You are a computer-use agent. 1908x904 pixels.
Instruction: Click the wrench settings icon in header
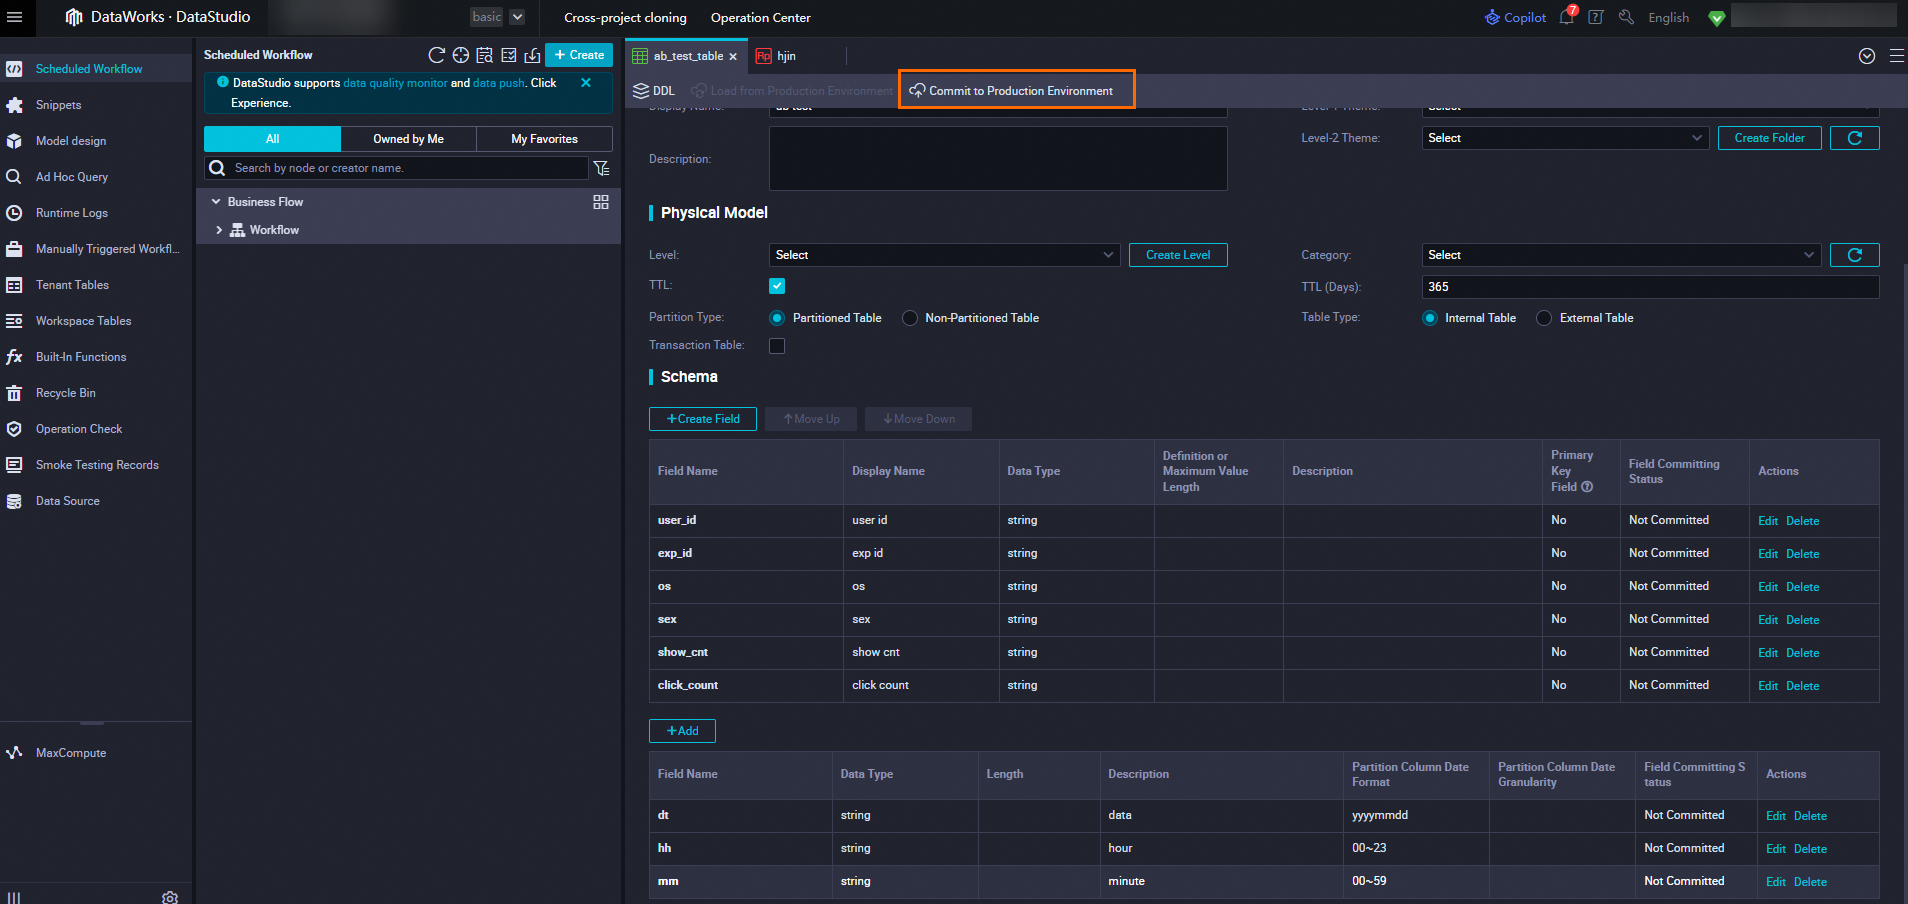coord(1626,17)
